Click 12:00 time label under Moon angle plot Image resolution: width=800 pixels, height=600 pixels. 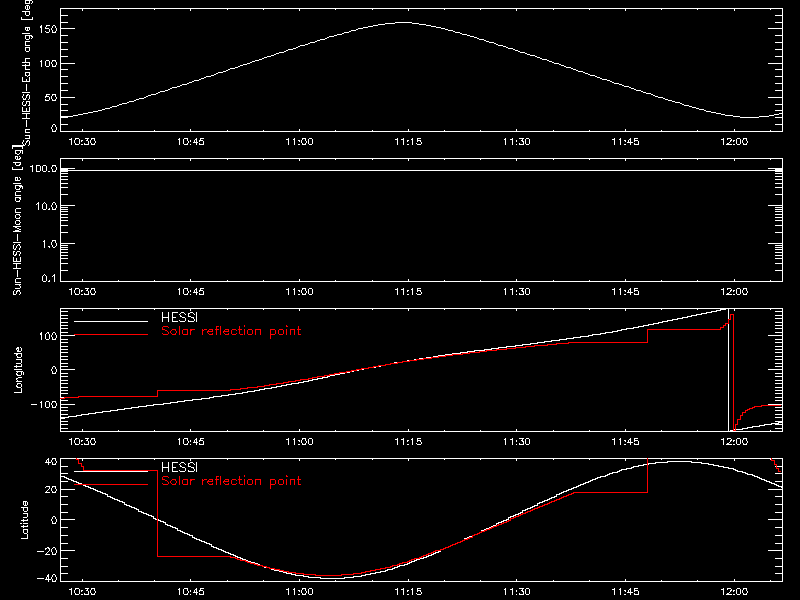(x=734, y=292)
